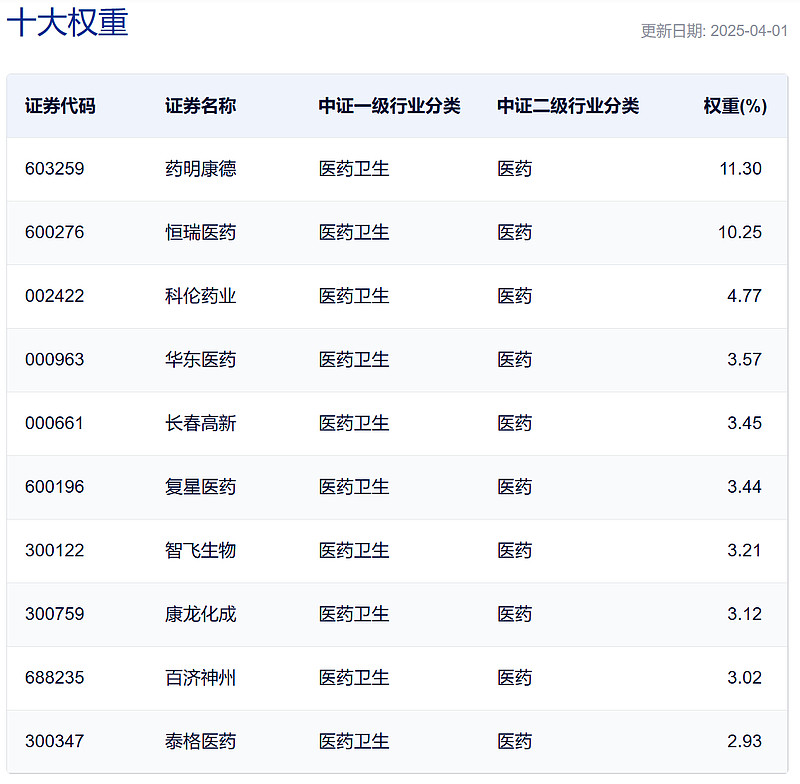The image size is (800, 784).
Task: Click 医药卫生 in the 泰格医药 row
Action: click(354, 741)
